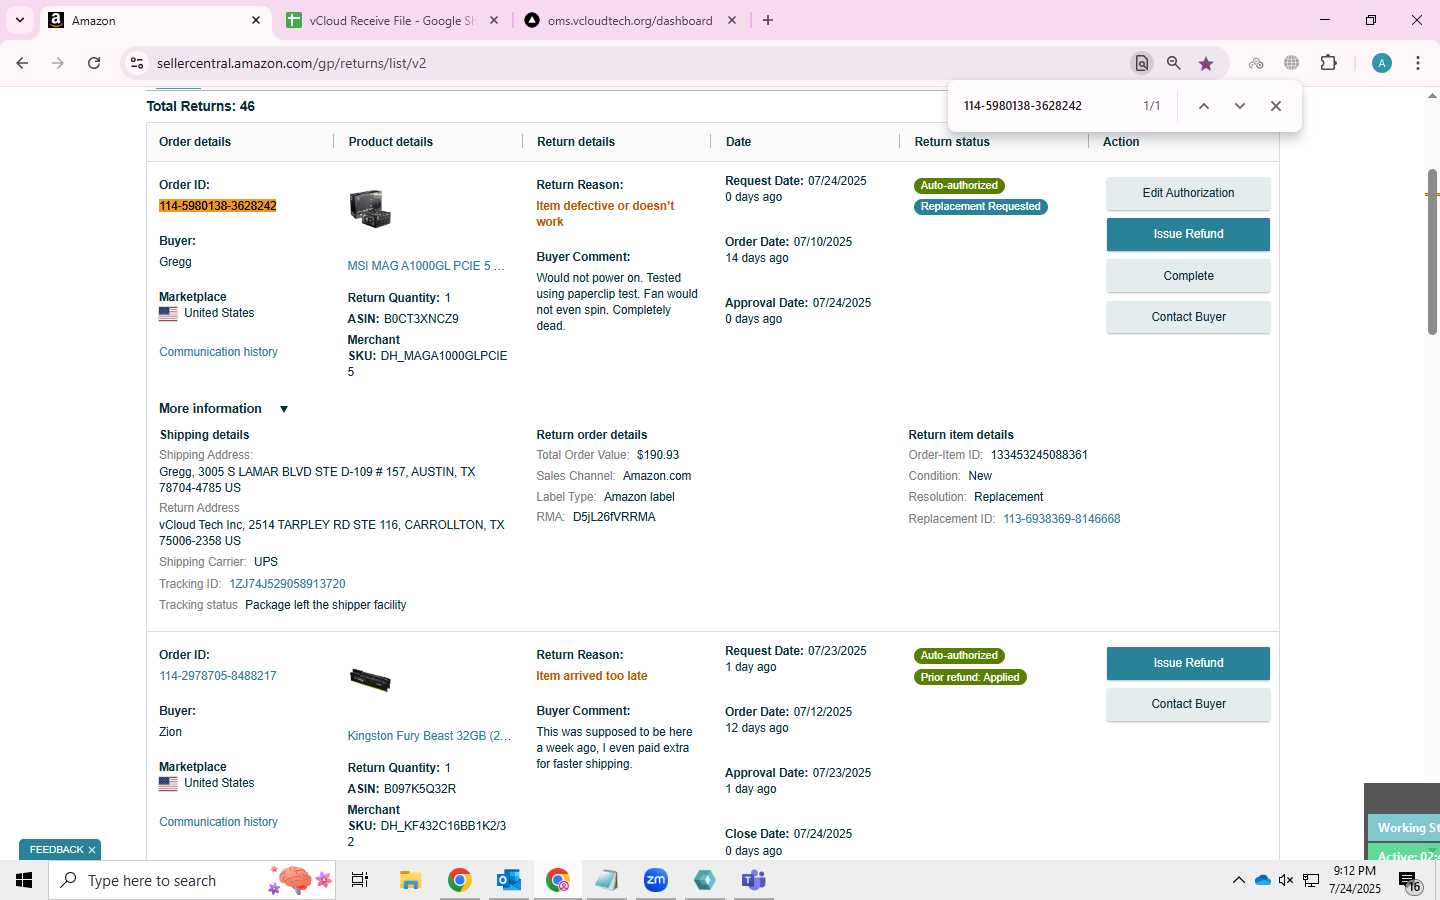Click the address bar URL
The image size is (1440, 900).
(291, 63)
